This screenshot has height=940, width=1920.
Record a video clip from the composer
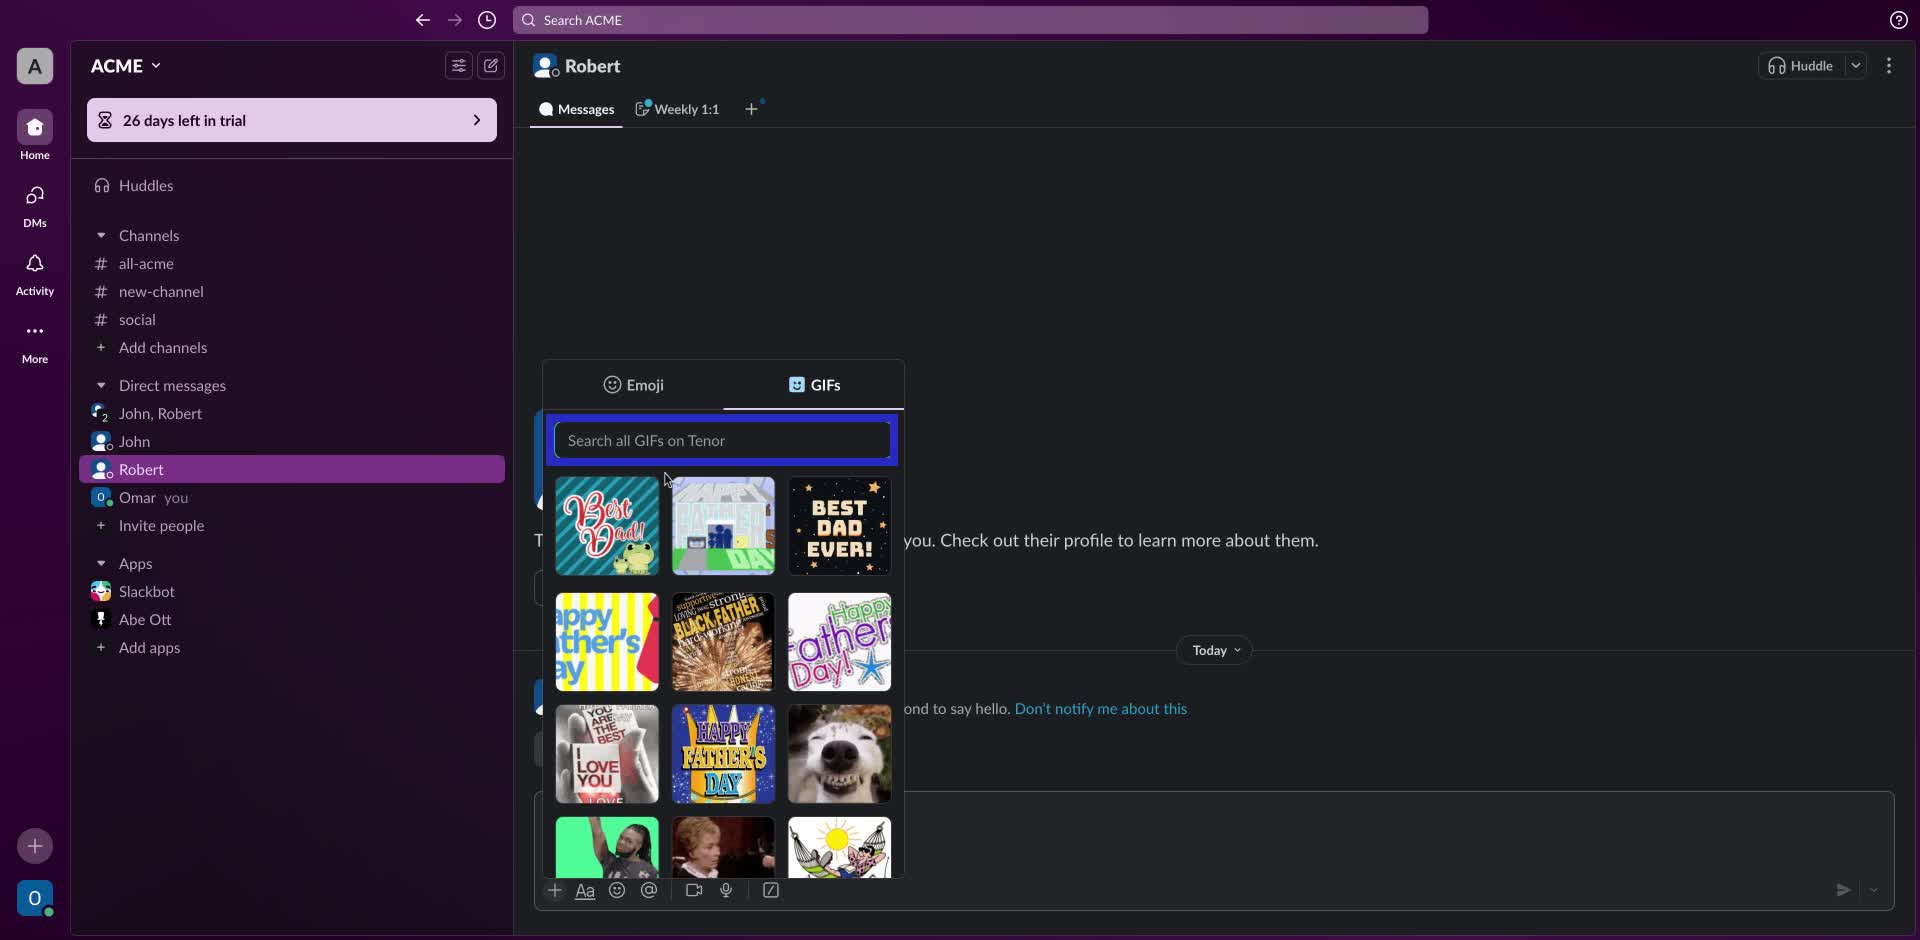pos(693,890)
